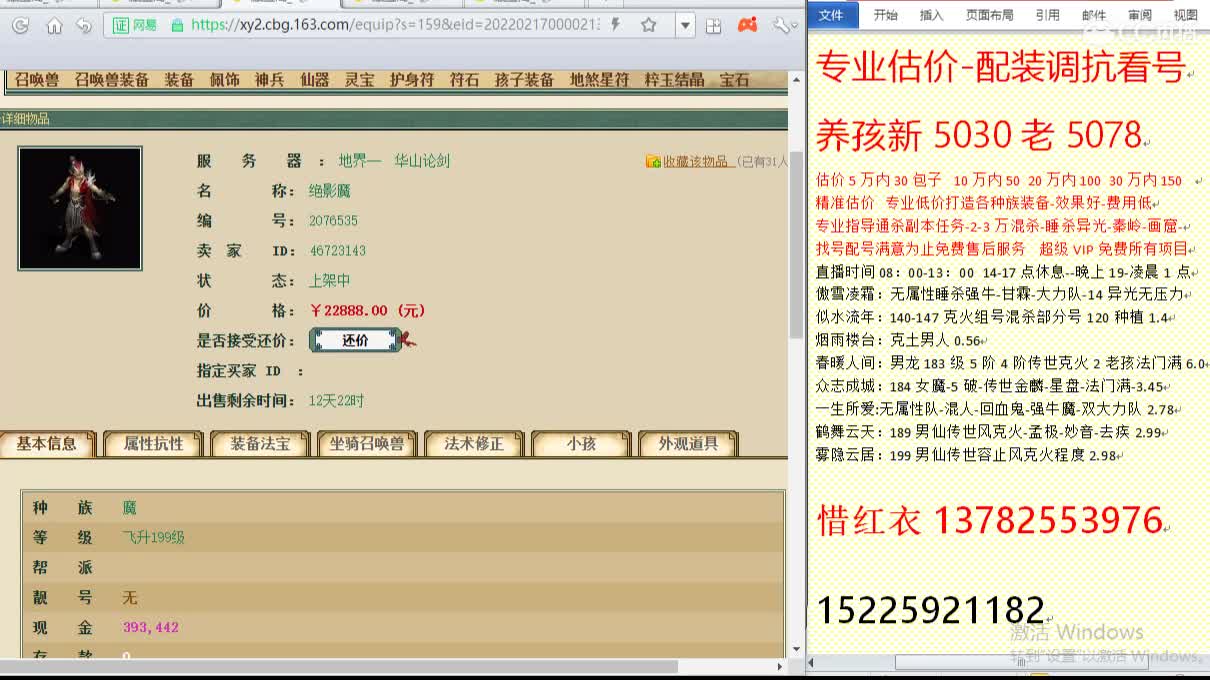Open the 插入 ribbon tab in Word
1210x680 pixels.
click(x=931, y=15)
